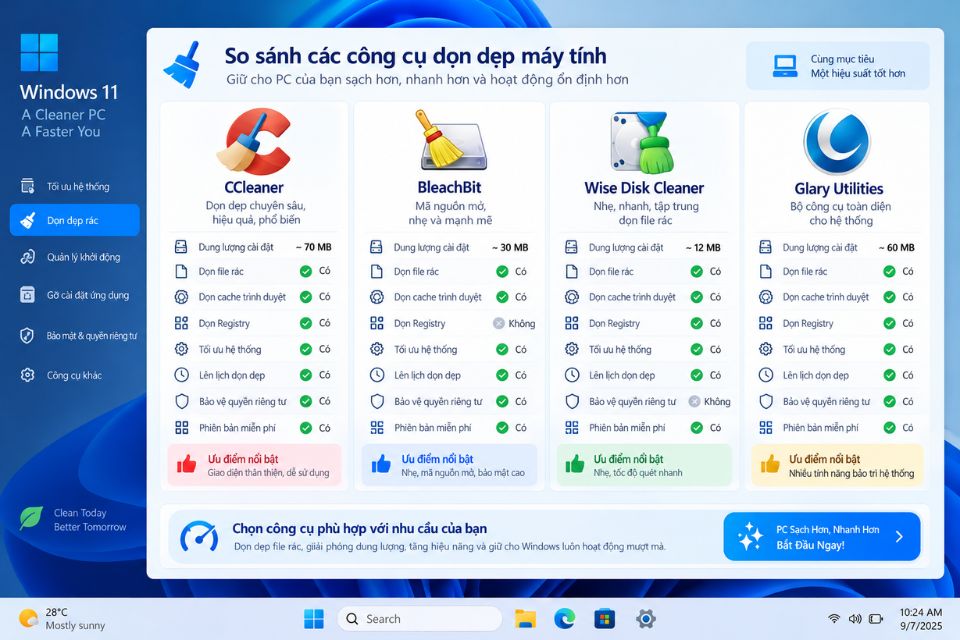Click the speedometer icon in bottom banner
Viewport: 960px width, 640px height.
point(199,536)
